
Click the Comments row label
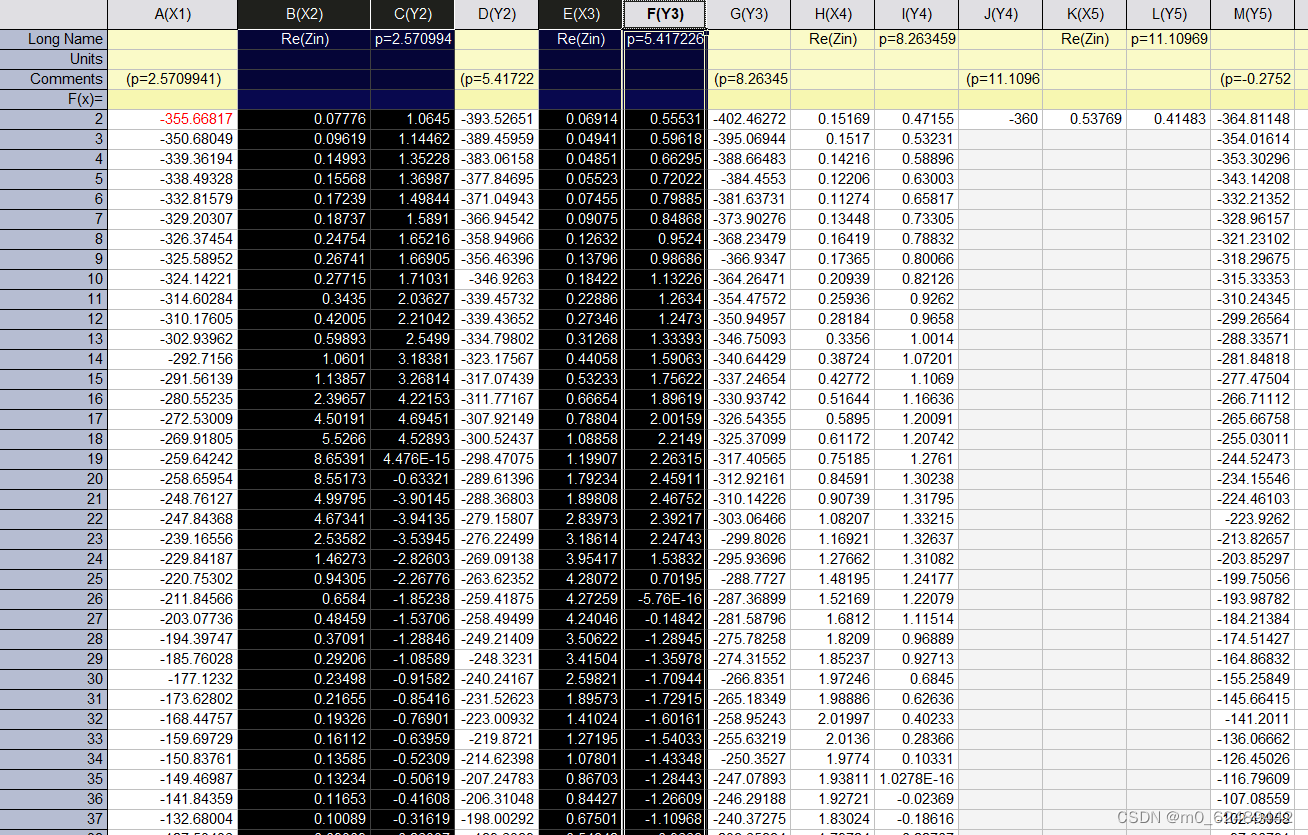pyautogui.click(x=54, y=79)
